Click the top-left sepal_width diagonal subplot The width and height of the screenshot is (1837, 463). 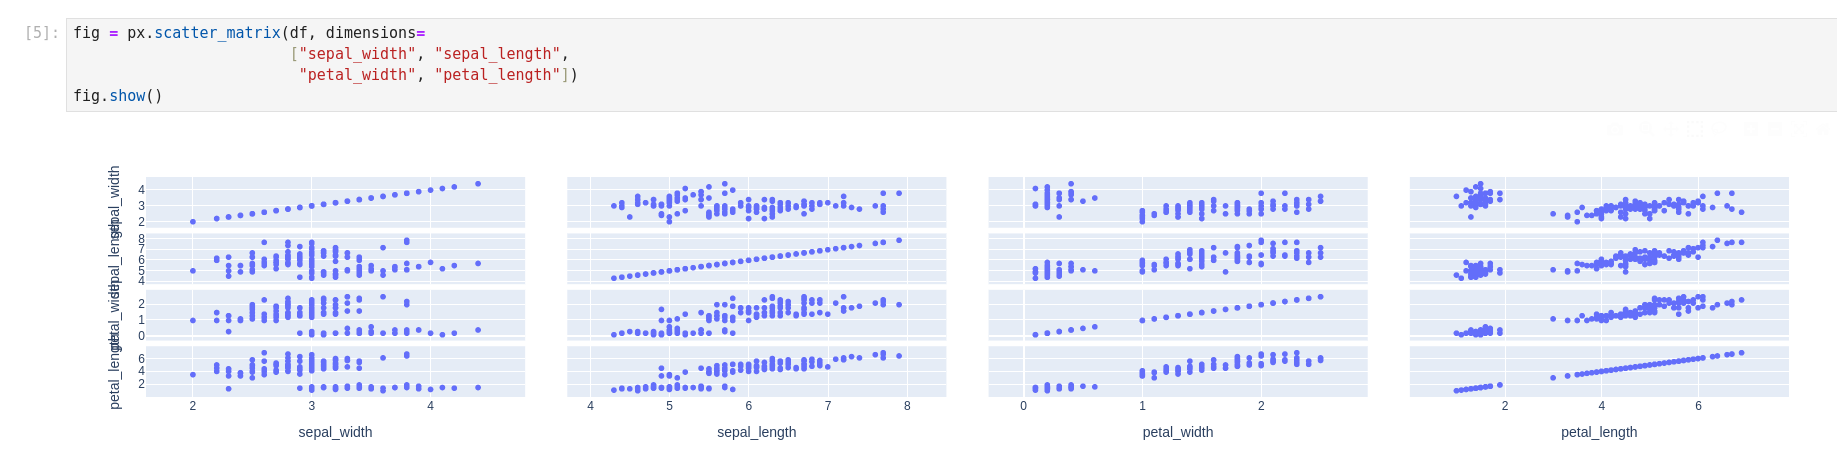(x=335, y=203)
